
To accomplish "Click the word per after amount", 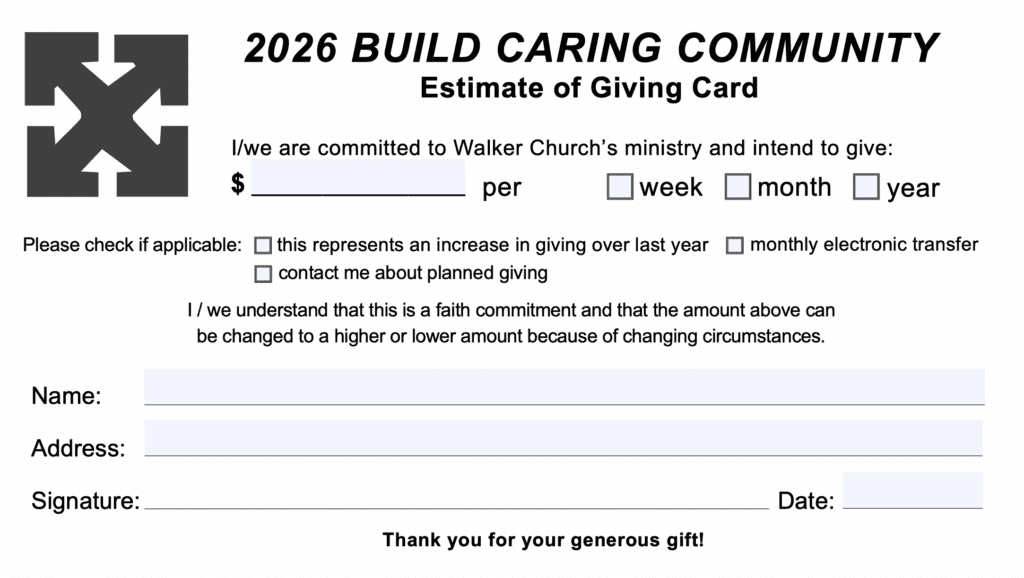I will (502, 188).
